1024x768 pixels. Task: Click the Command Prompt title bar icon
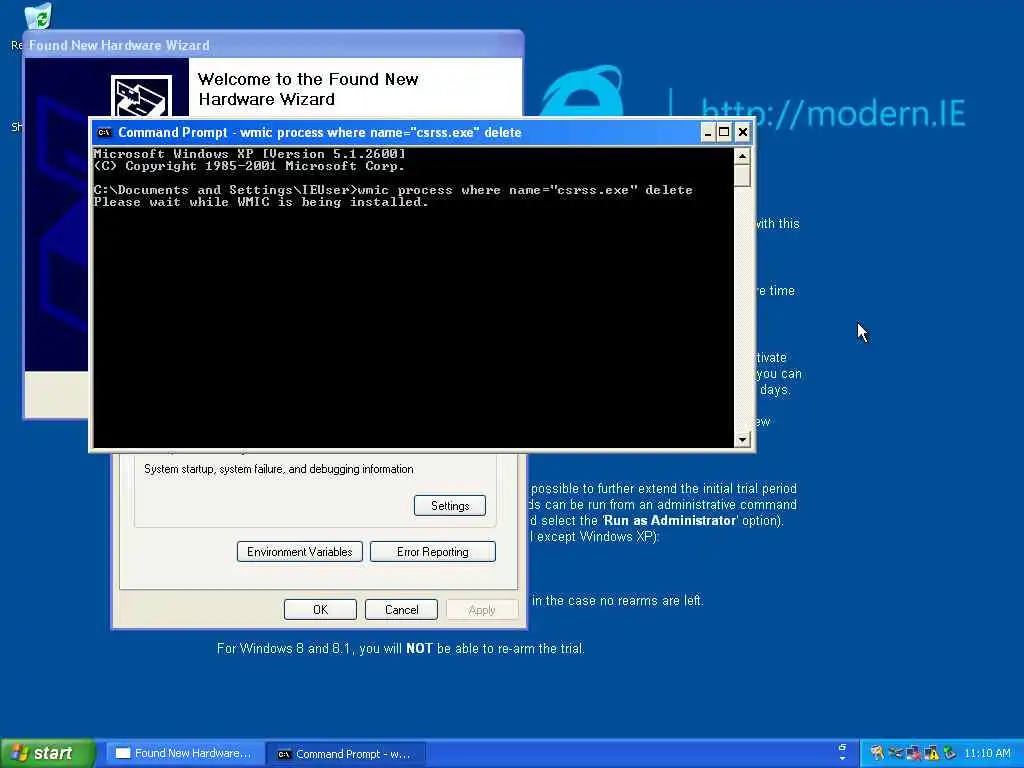pos(104,133)
